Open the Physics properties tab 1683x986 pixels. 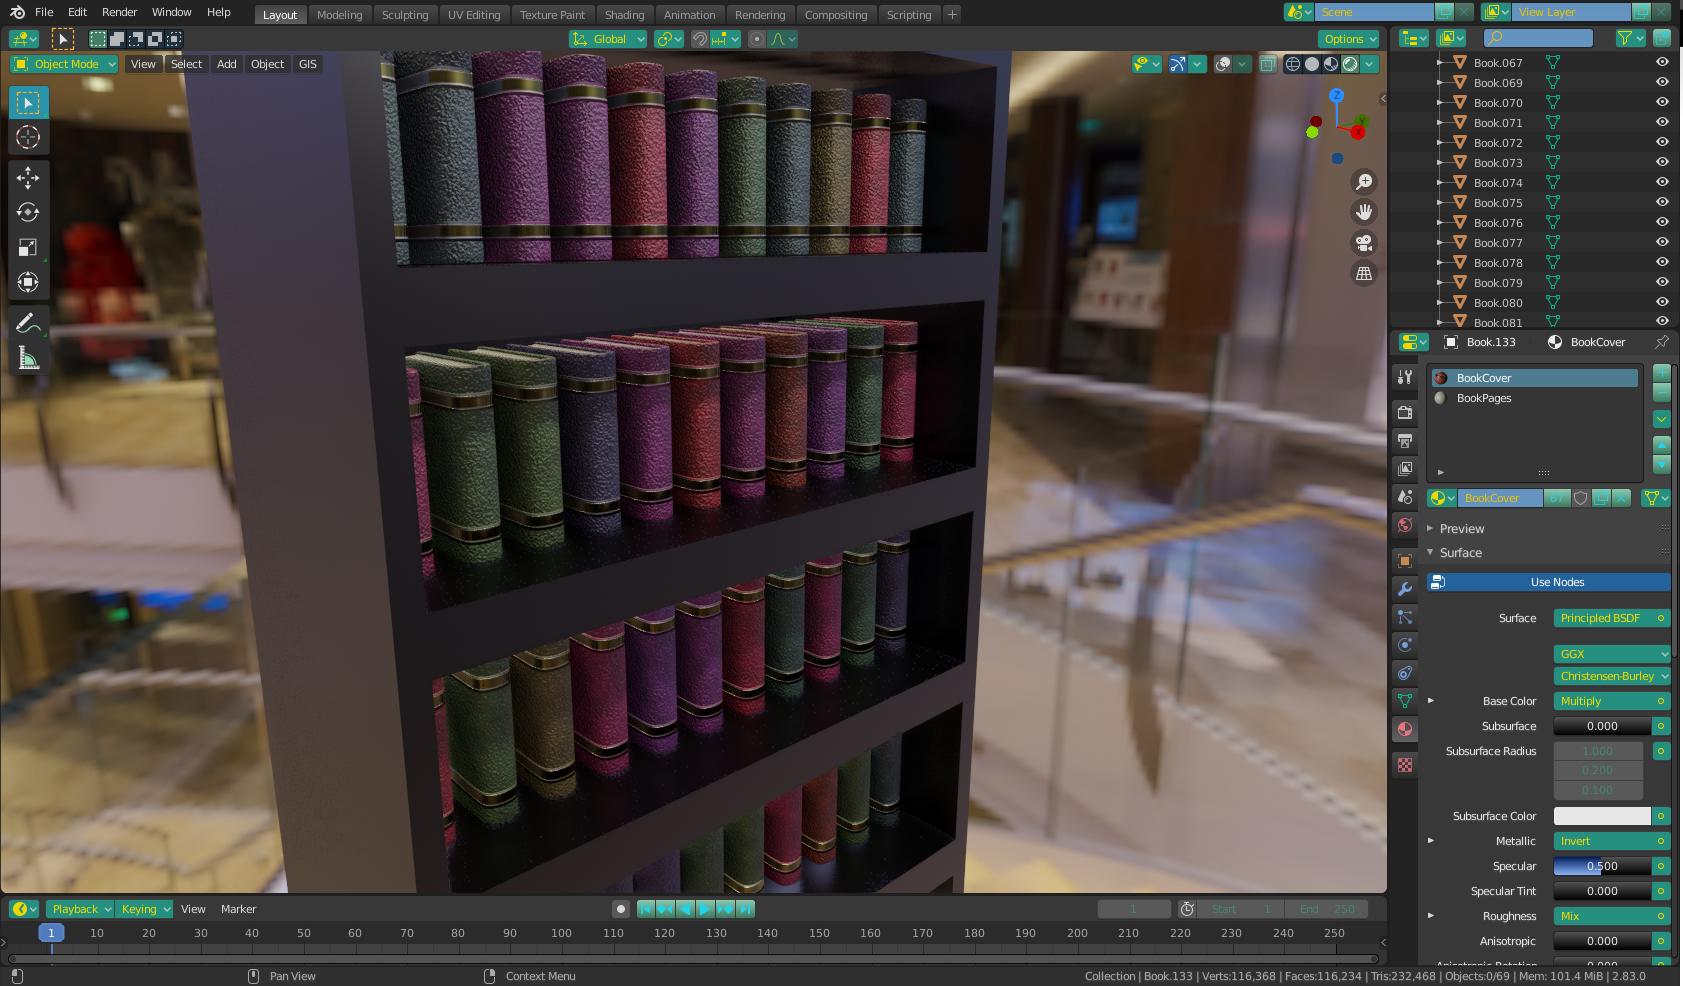pyautogui.click(x=1405, y=645)
